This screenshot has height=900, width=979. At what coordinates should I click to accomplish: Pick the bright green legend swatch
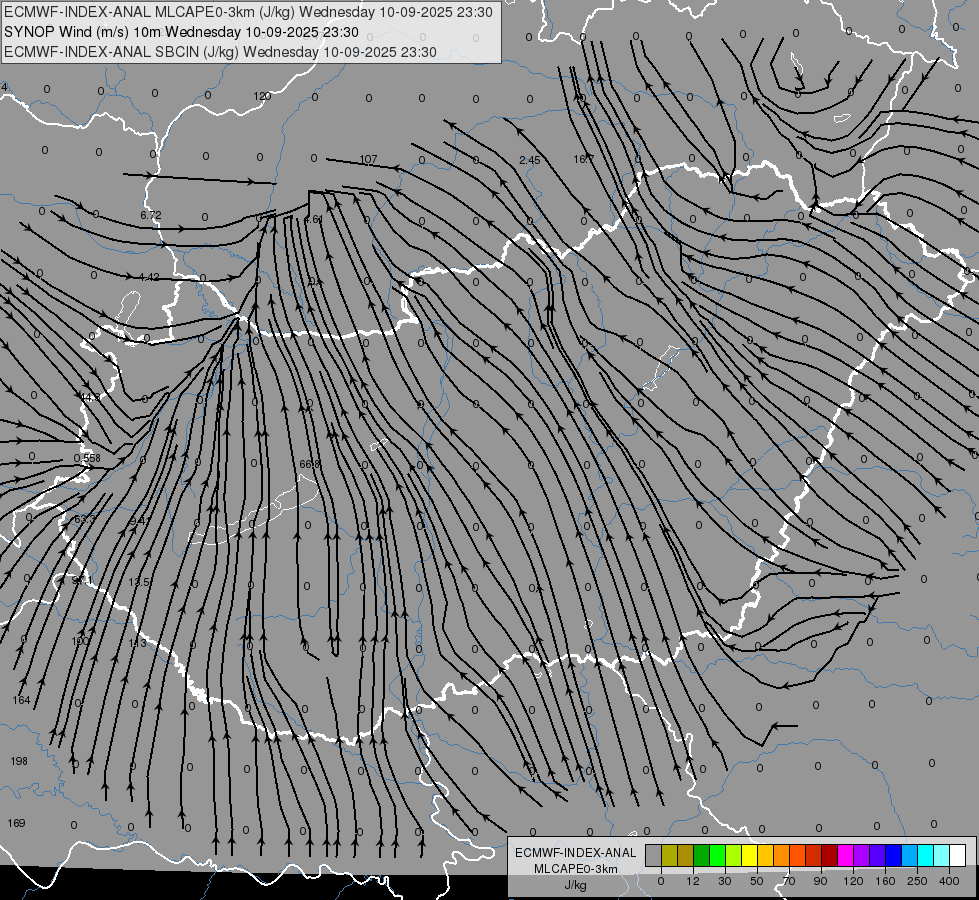tap(717, 855)
